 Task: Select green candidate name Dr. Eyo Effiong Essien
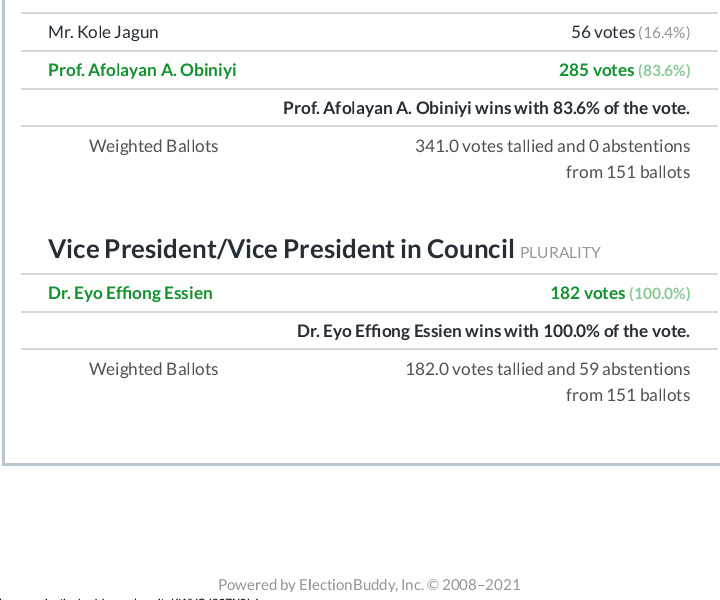[130, 293]
